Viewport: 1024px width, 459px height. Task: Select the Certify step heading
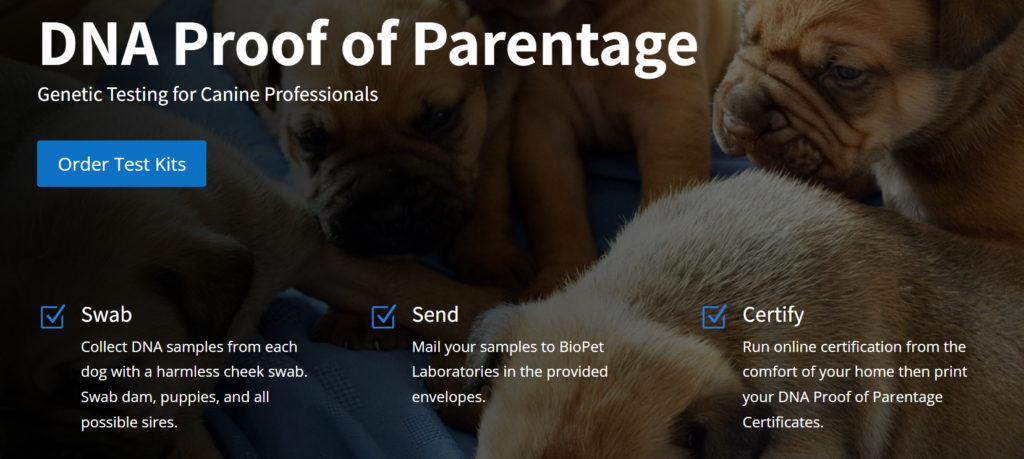(x=773, y=315)
